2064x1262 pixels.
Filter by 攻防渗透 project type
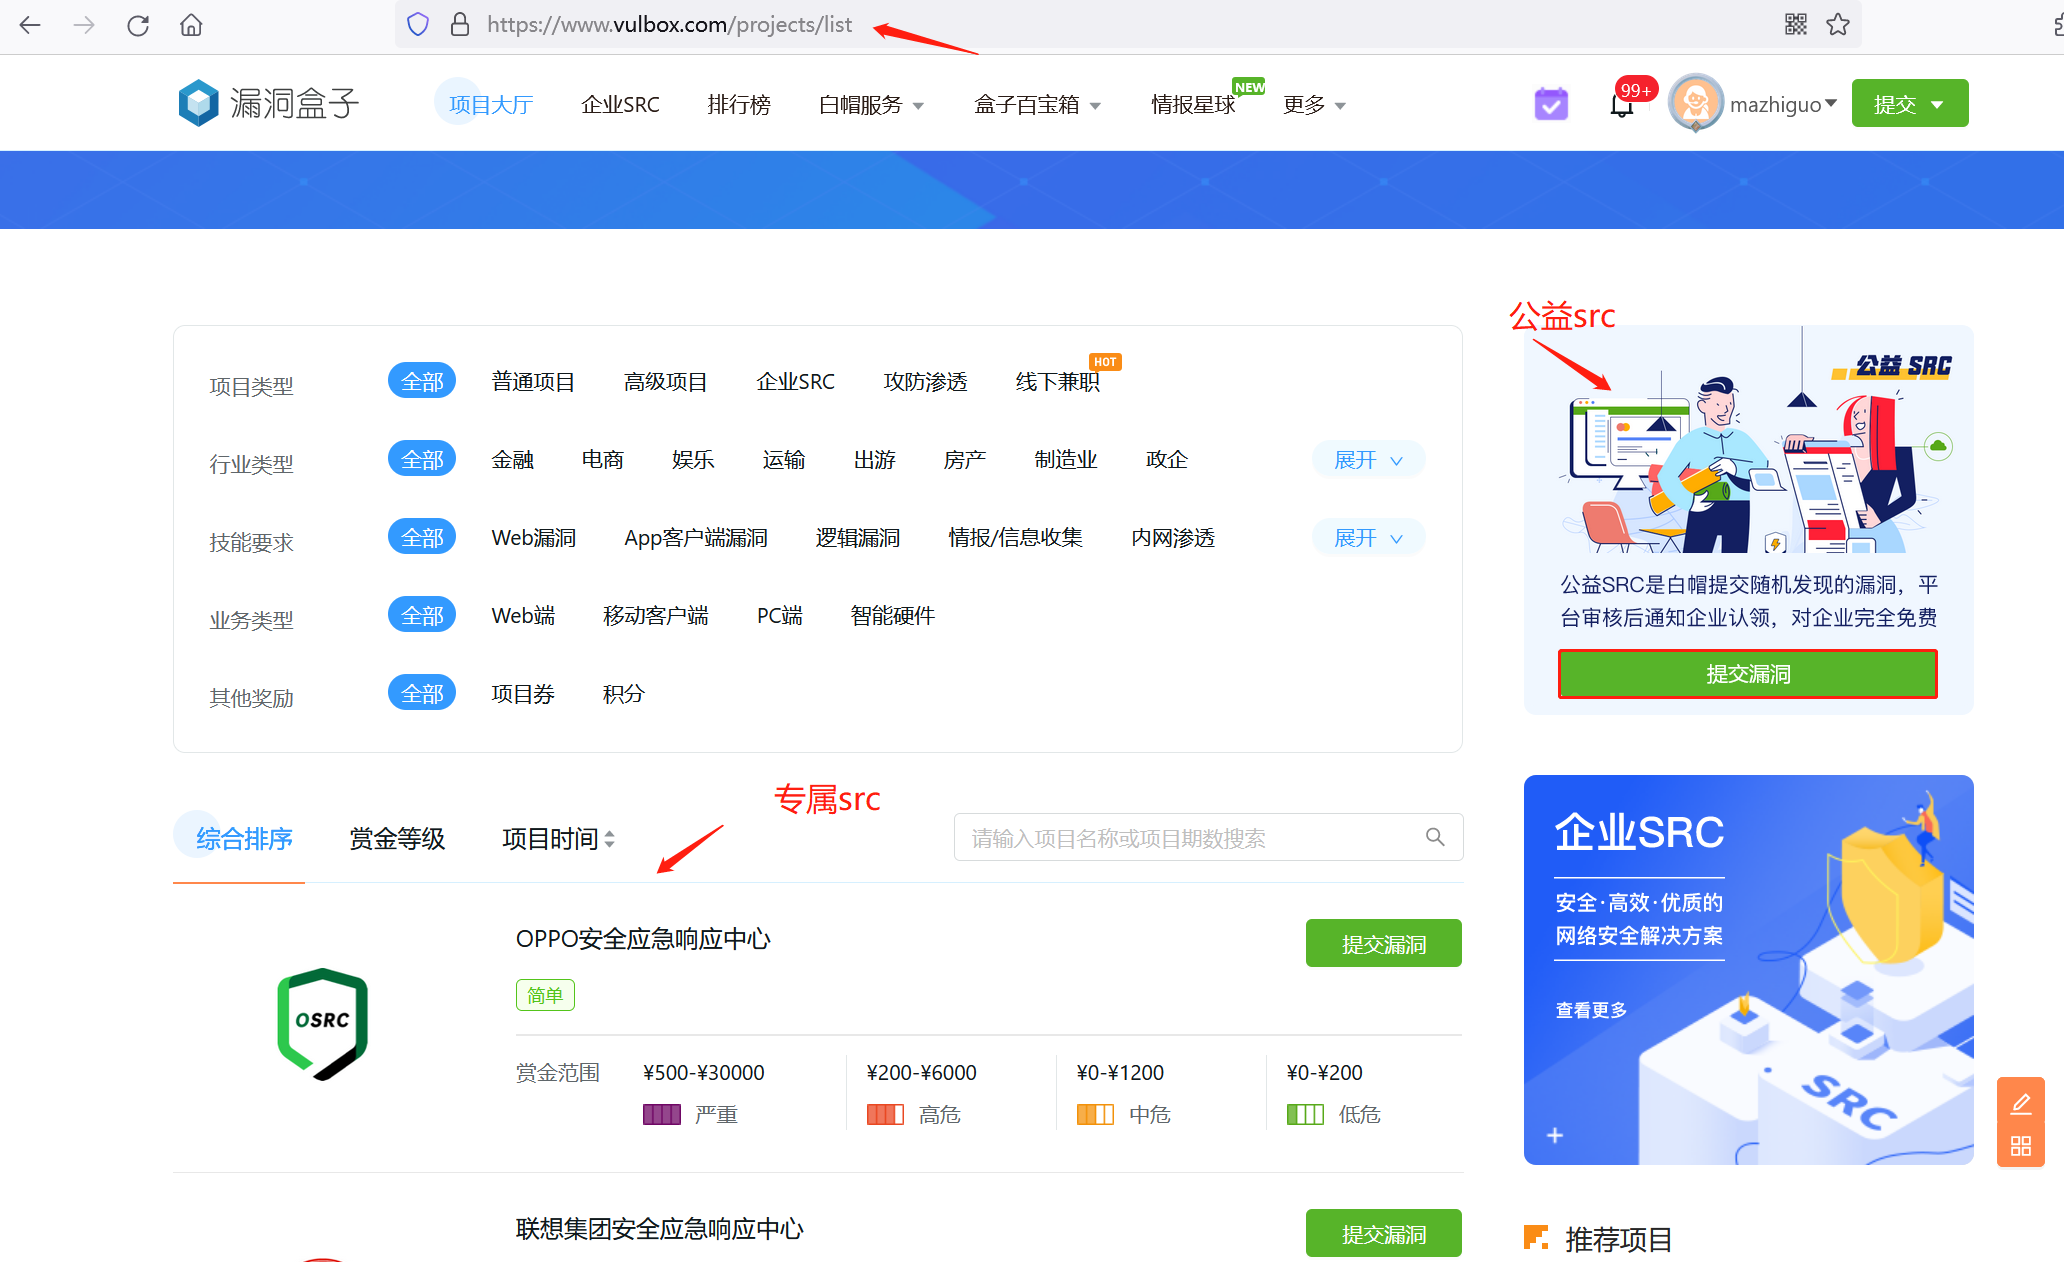925,381
